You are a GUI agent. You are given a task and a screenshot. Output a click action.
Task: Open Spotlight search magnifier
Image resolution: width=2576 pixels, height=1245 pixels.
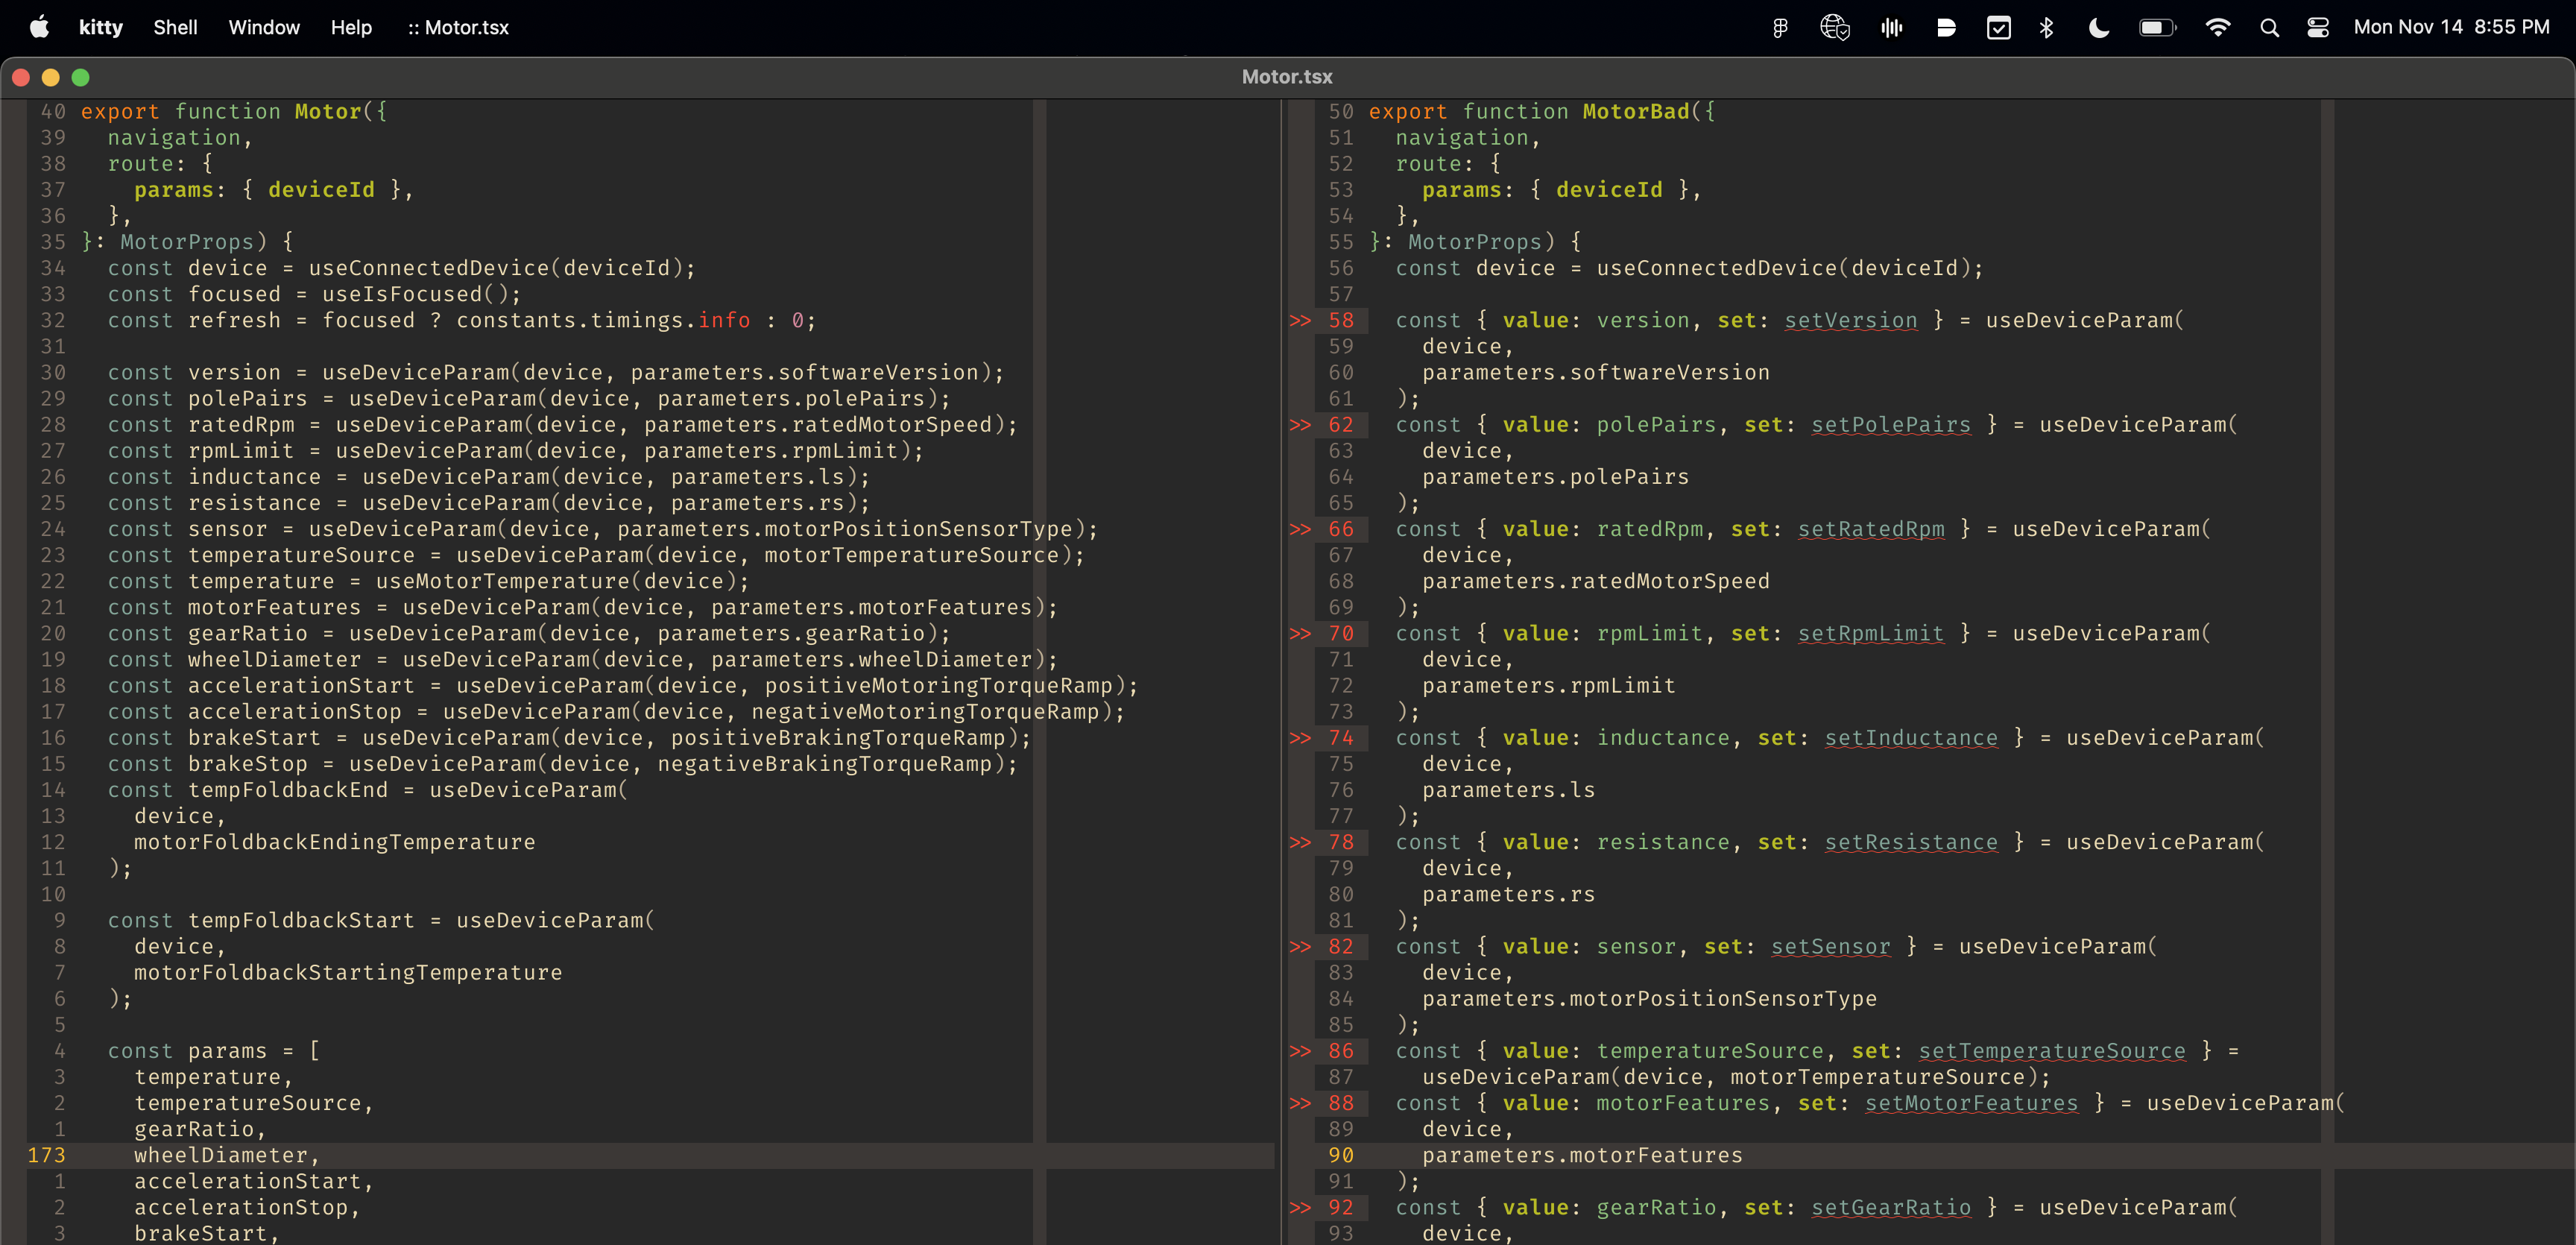pos(2269,28)
